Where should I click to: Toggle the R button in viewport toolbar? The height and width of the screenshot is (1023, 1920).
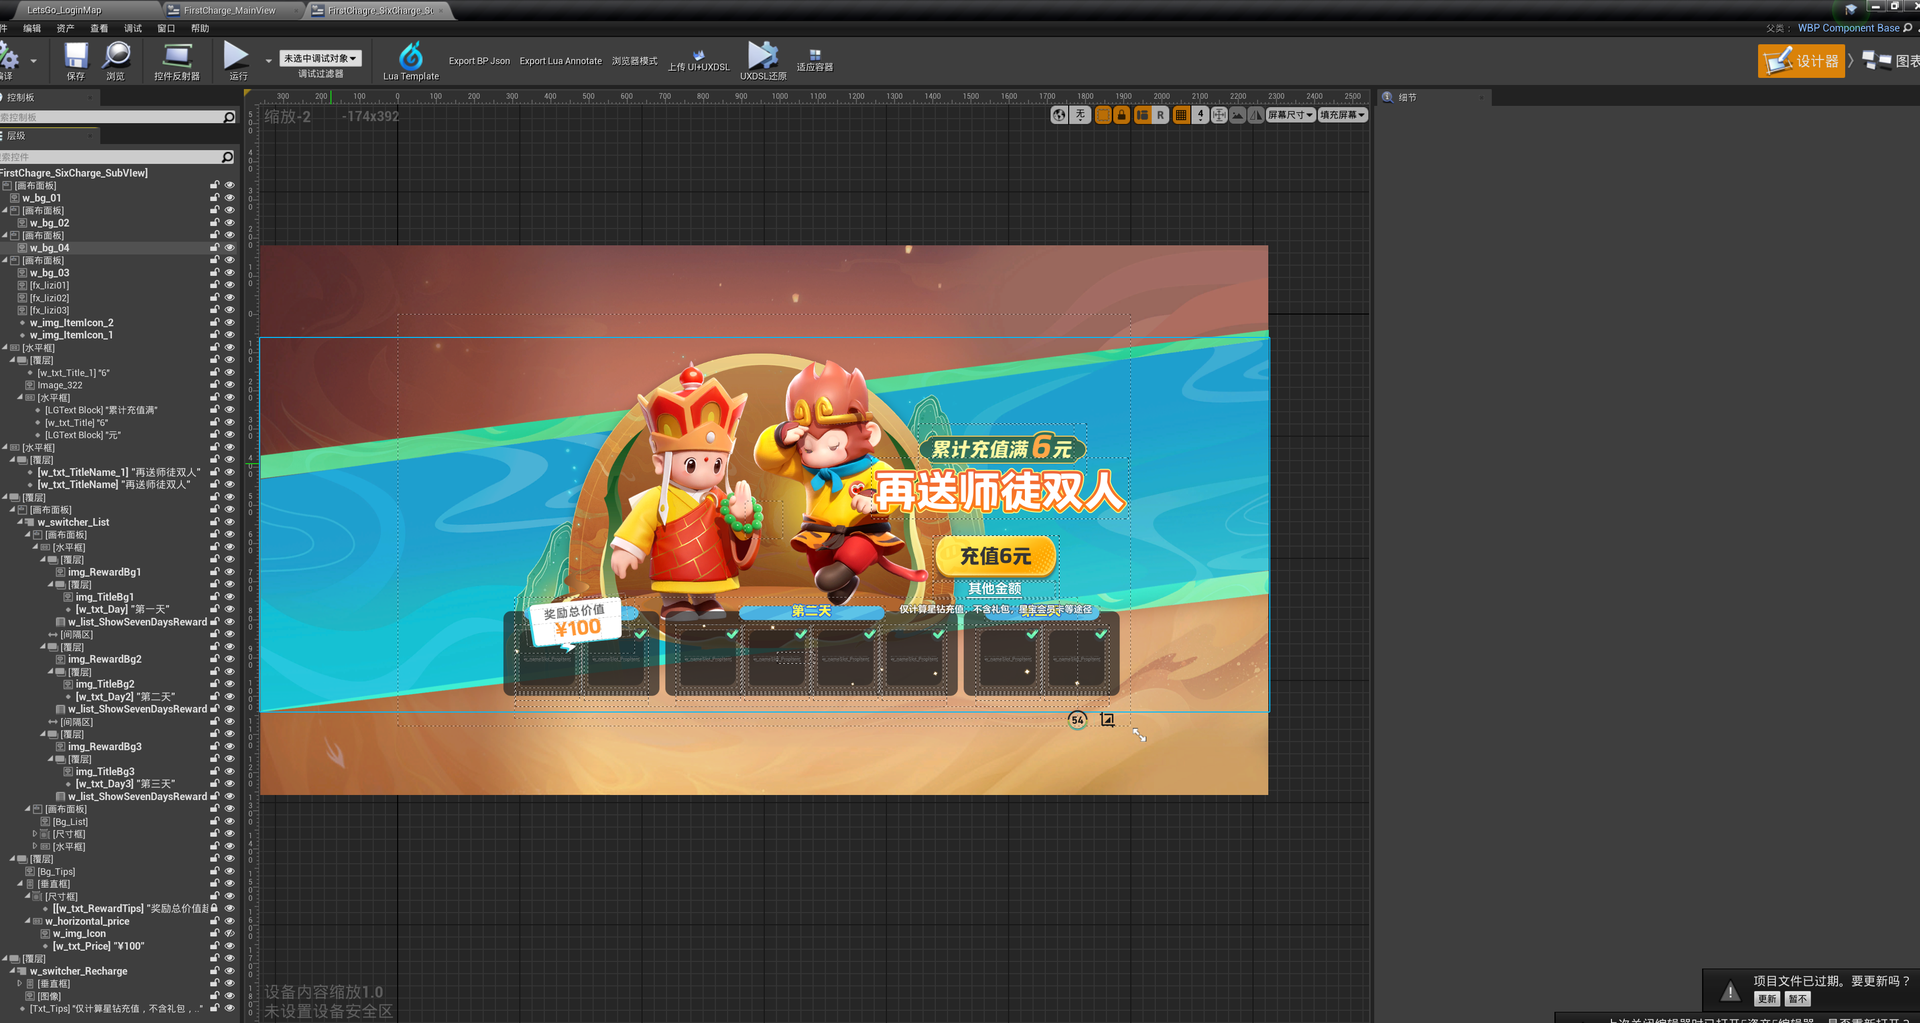[1160, 115]
